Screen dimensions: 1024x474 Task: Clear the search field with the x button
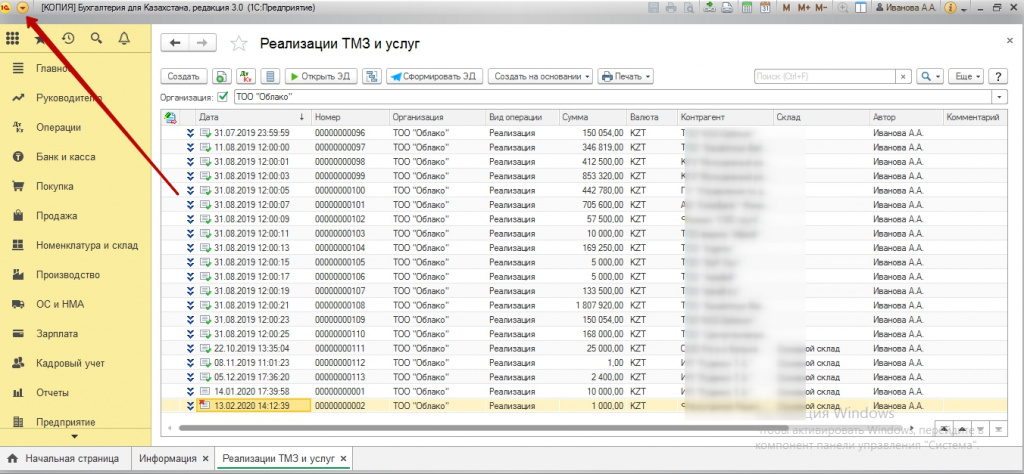(903, 76)
